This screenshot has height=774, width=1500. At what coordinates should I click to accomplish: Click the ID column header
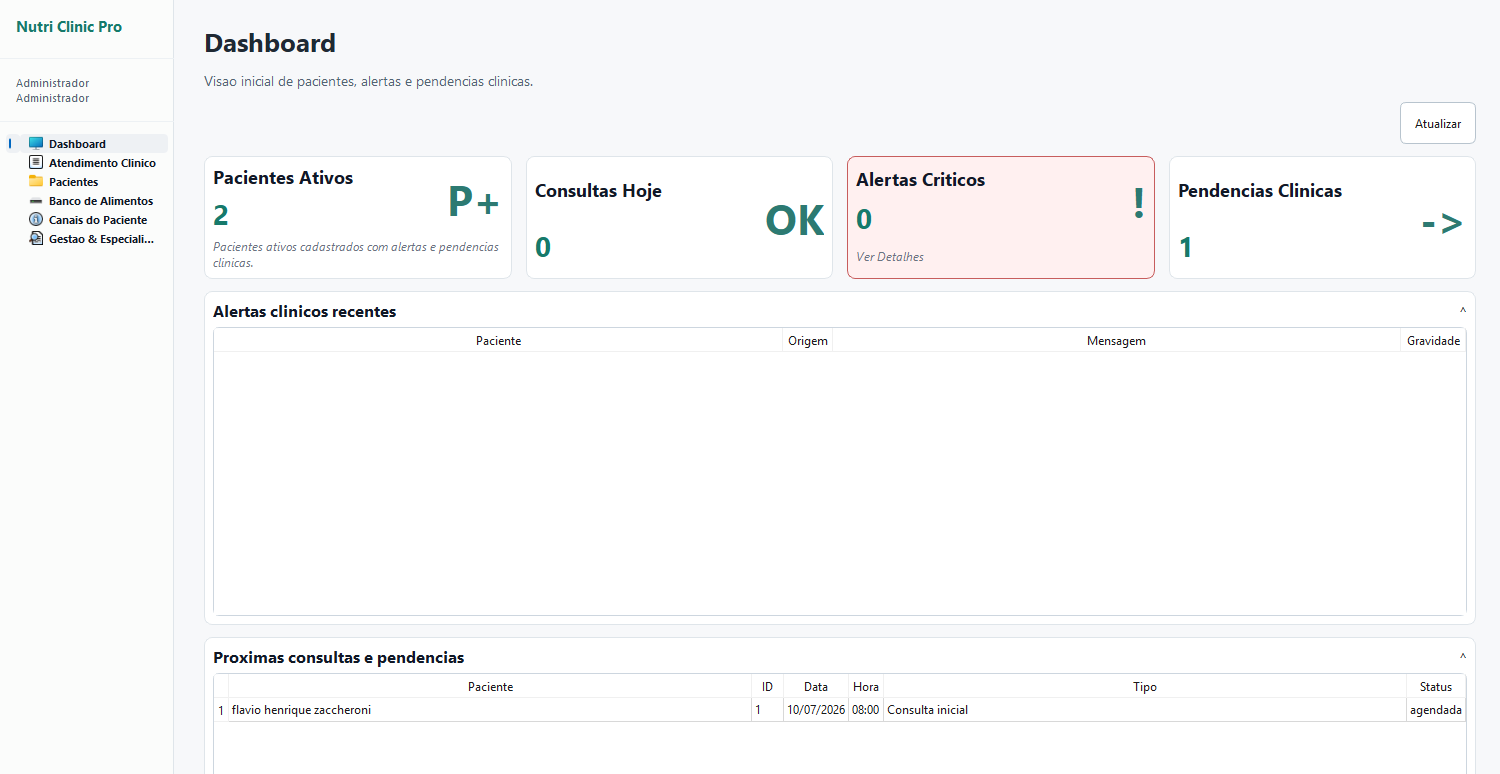click(767, 687)
